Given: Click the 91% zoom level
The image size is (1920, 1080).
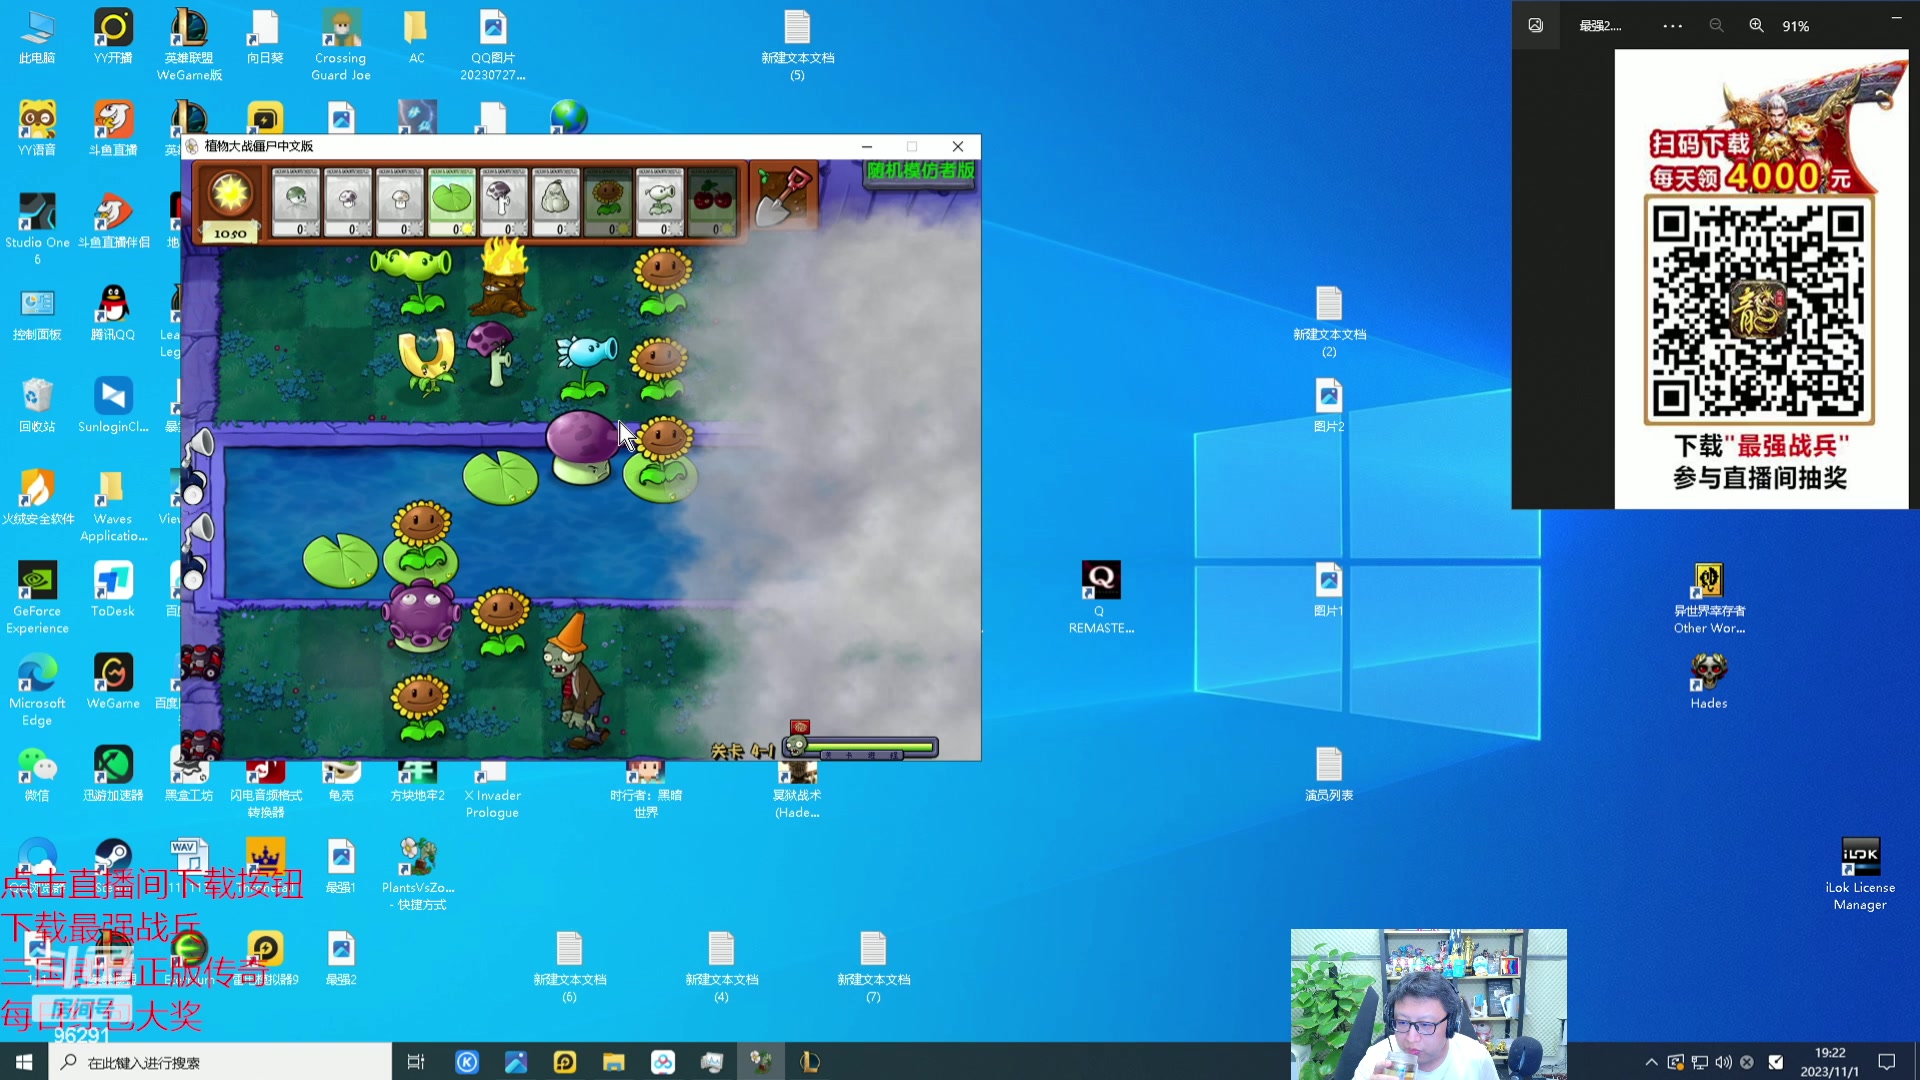Looking at the screenshot, I should coord(1796,27).
